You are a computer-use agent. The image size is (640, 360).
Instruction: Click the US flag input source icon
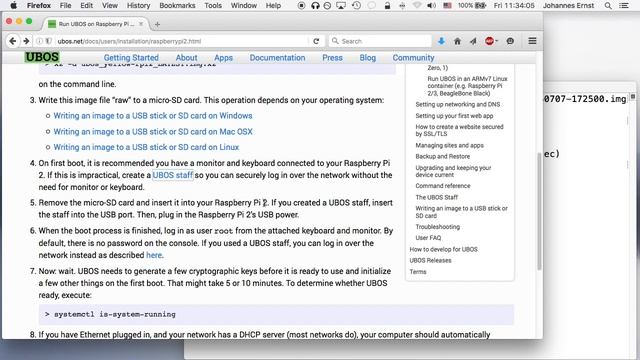click(447, 6)
